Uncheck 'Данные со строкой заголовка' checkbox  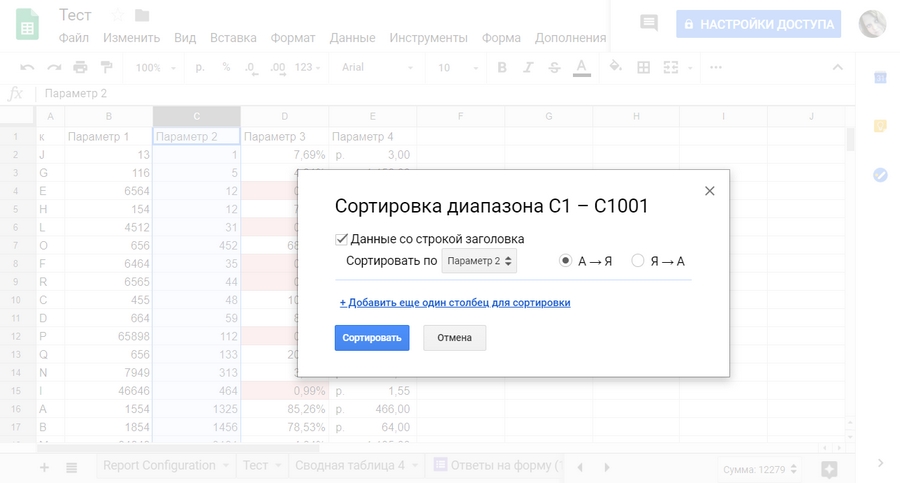[341, 239]
